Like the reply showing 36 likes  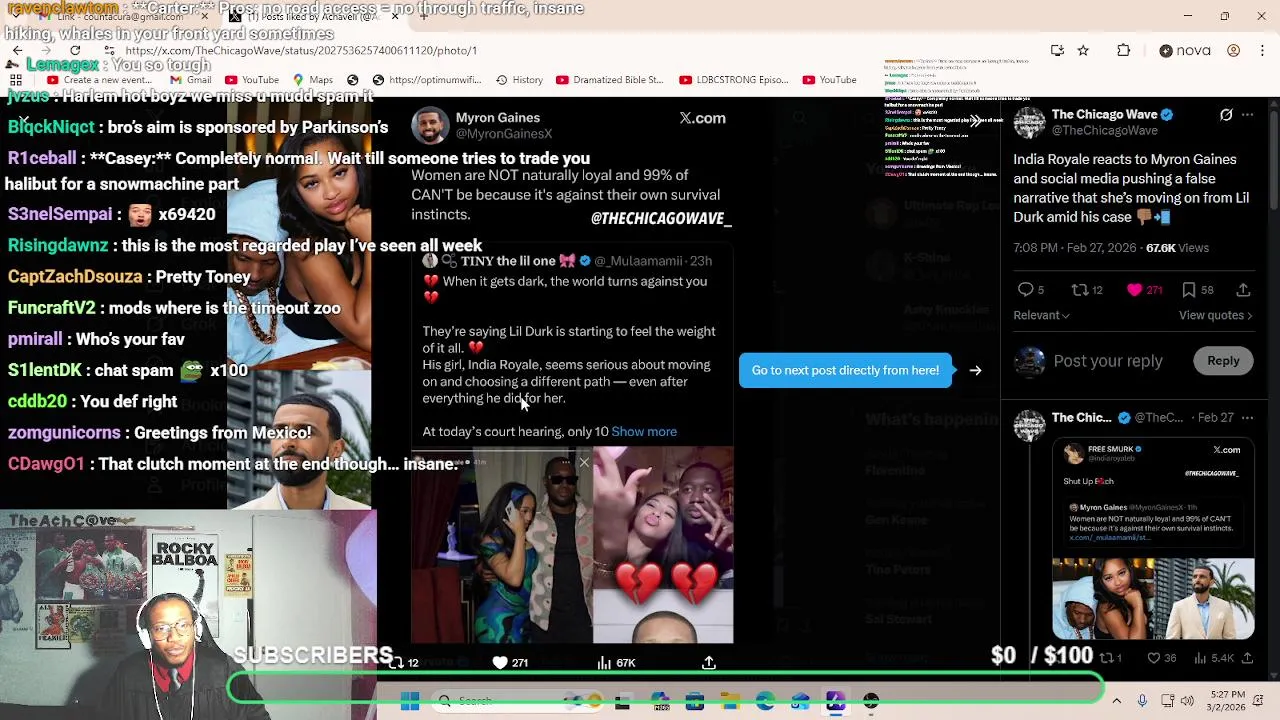click(1162, 658)
